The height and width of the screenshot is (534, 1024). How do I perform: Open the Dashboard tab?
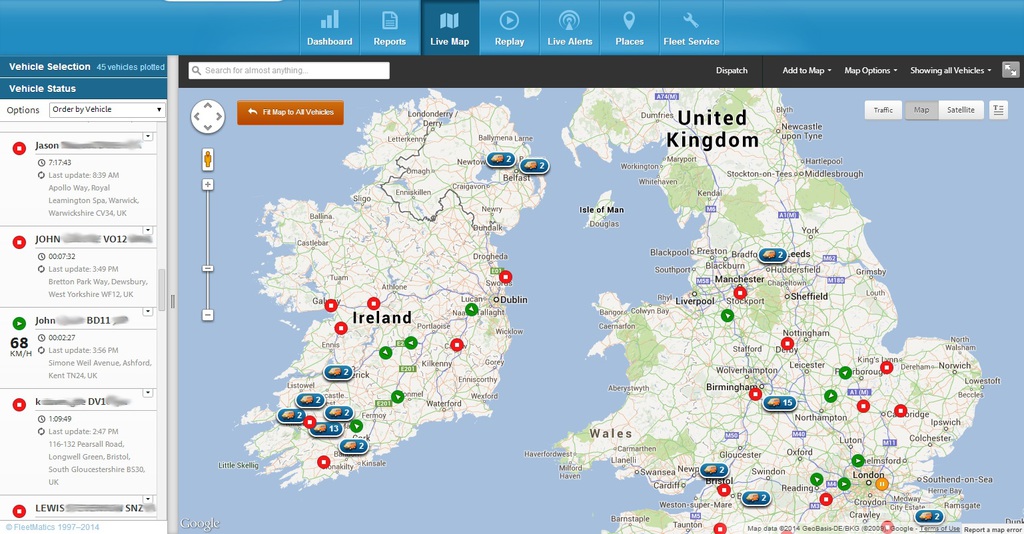[329, 28]
